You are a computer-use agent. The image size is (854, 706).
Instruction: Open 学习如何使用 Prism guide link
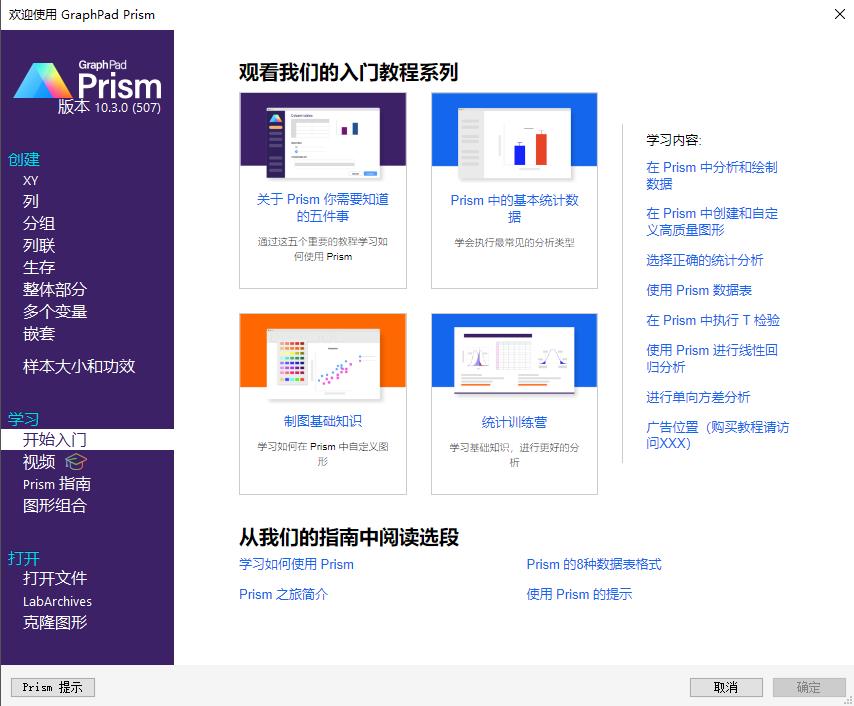coord(296,564)
